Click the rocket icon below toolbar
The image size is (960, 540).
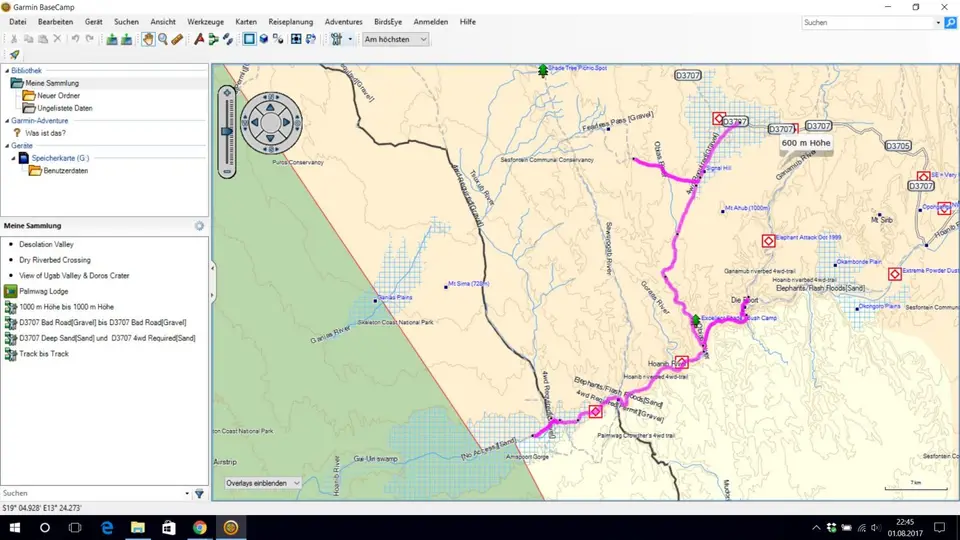tap(15, 54)
